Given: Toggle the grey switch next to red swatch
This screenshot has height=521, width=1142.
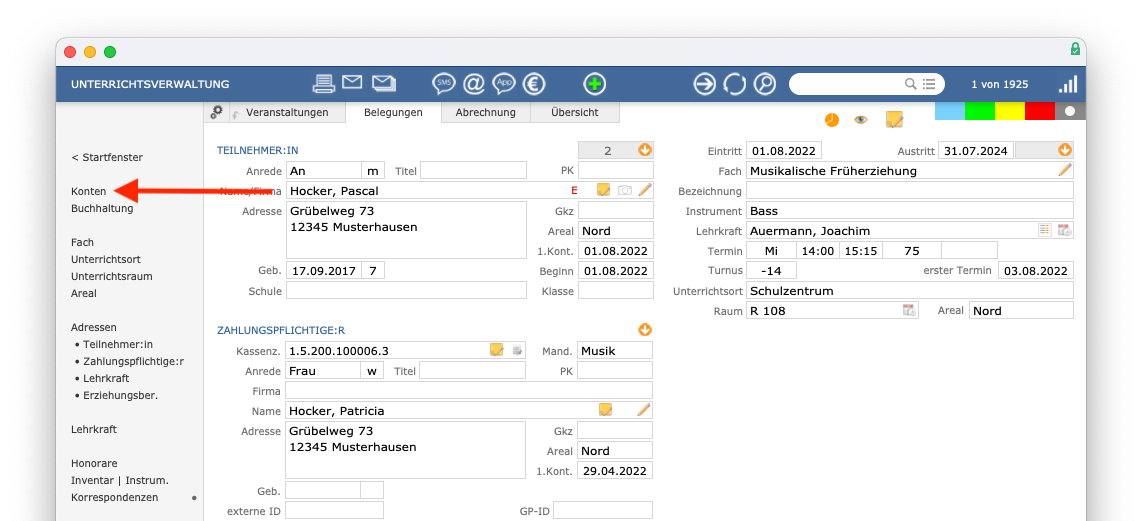Looking at the screenshot, I should coord(1070,111).
